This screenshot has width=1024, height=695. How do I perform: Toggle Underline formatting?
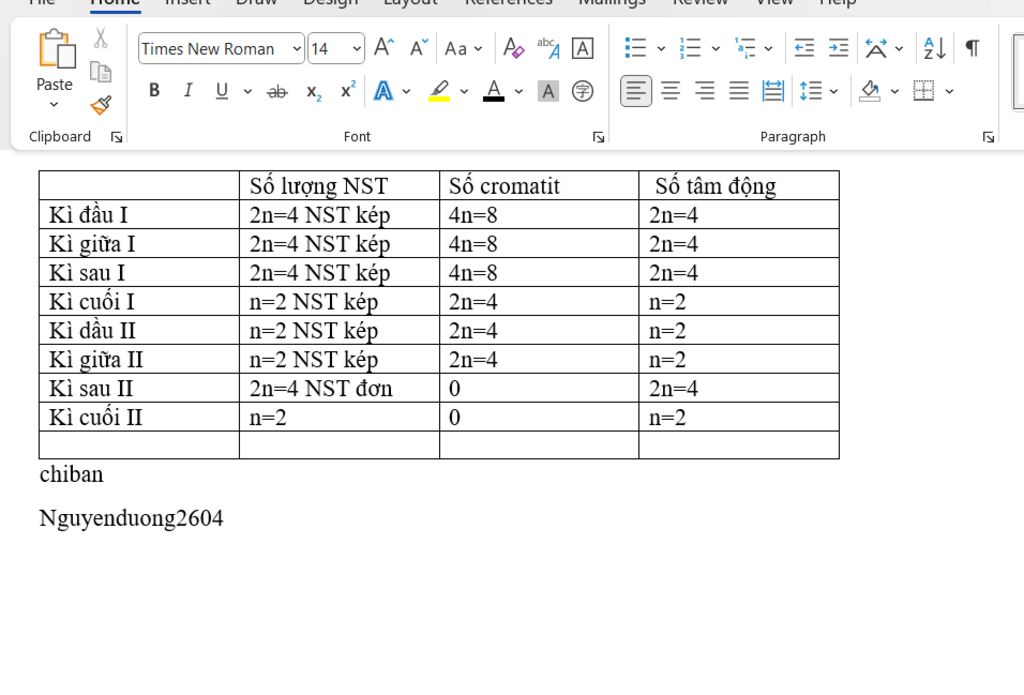(x=222, y=91)
